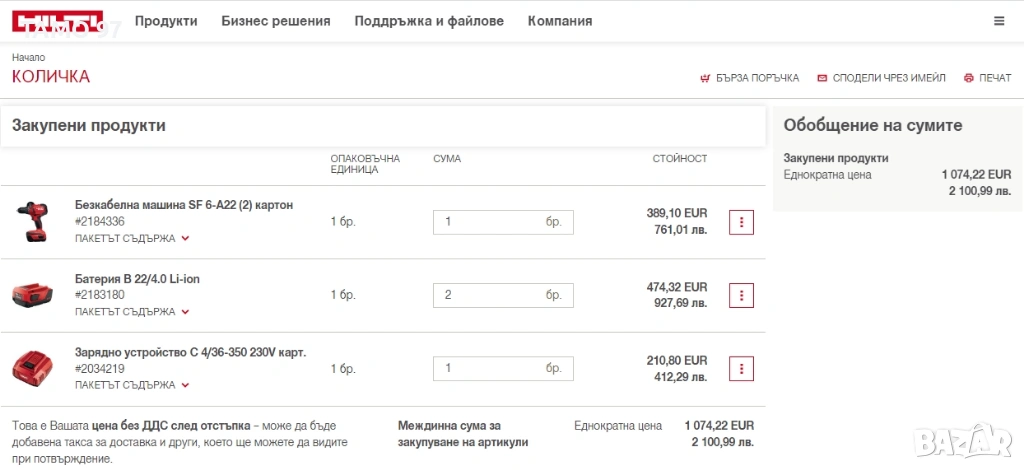Open the Бизнес решения menu
1024x470 pixels.
275,21
